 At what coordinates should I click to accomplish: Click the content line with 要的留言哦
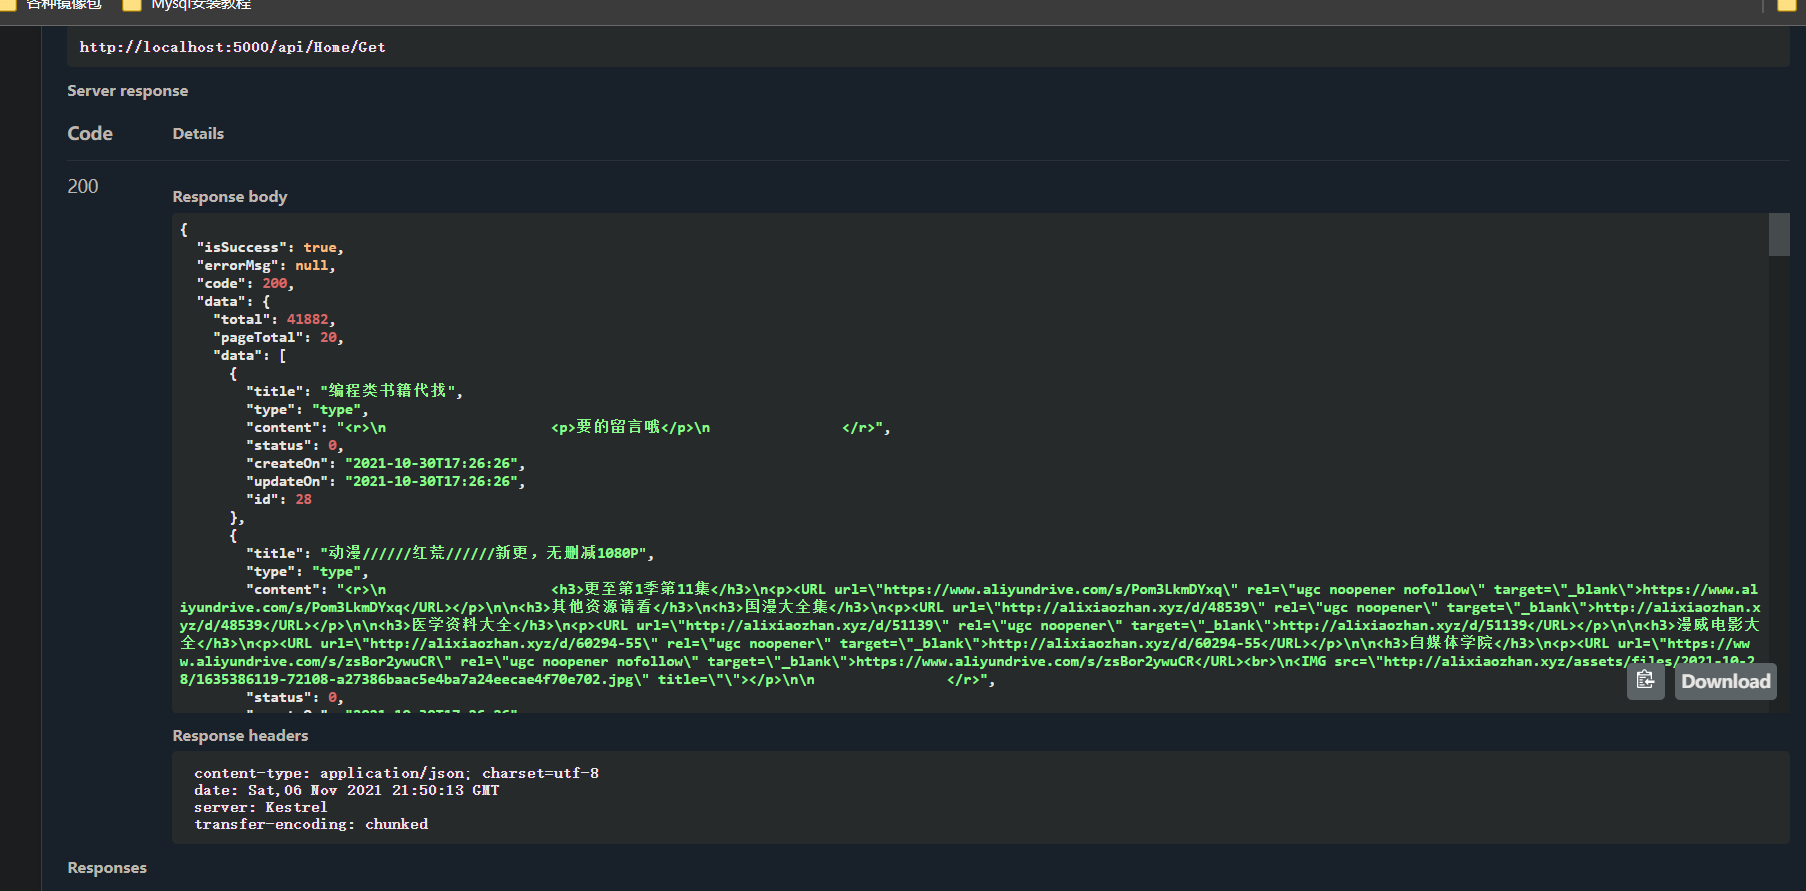click(x=568, y=428)
